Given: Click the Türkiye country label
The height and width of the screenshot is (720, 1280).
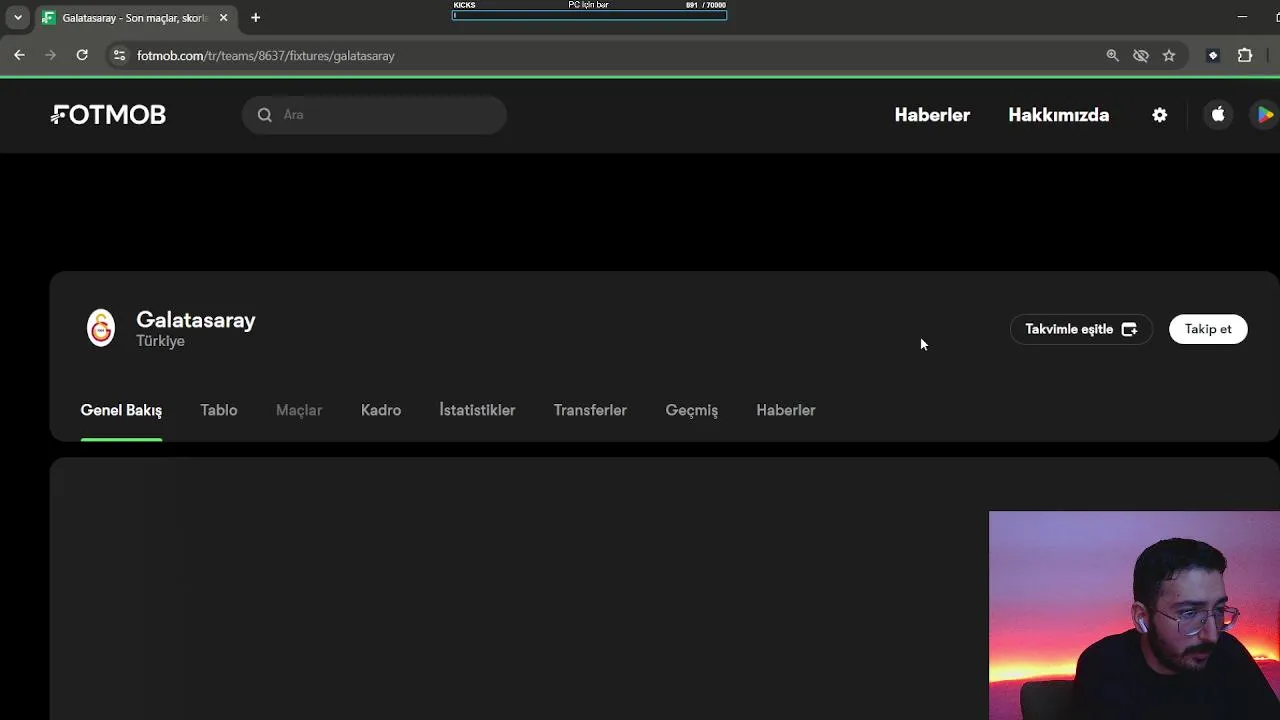Looking at the screenshot, I should click(160, 341).
